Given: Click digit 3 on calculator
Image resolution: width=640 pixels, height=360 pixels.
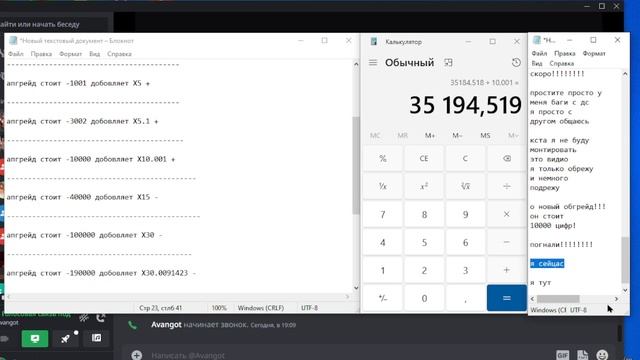Looking at the screenshot, I should 465,270.
